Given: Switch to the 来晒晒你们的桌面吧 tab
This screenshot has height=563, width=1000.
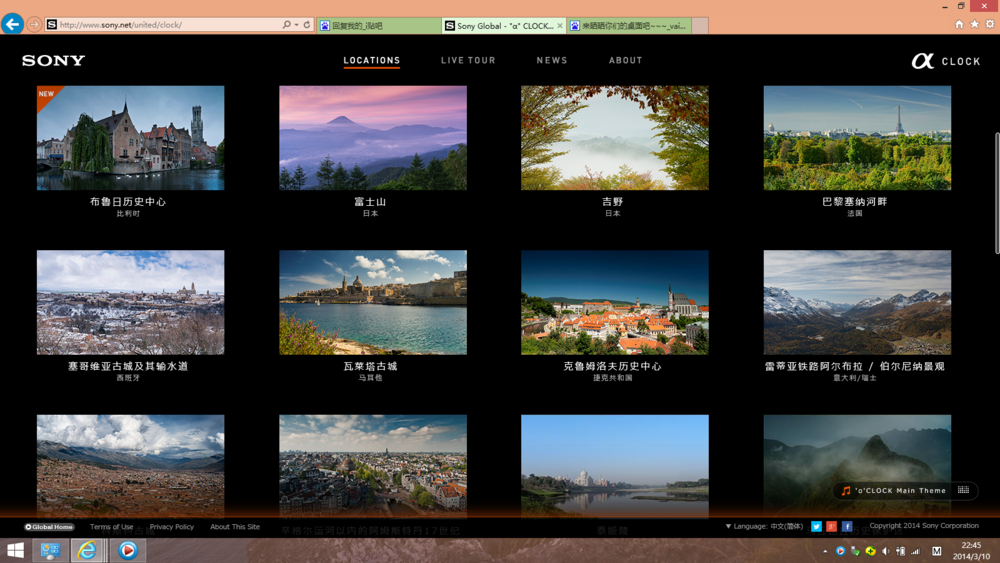Looking at the screenshot, I should [x=629, y=26].
